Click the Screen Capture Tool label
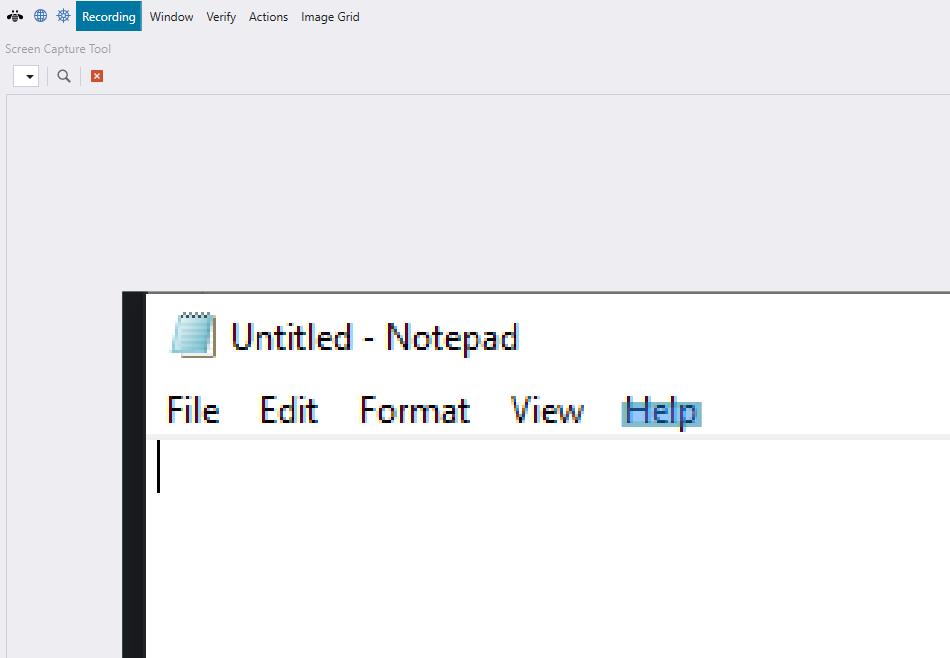The image size is (950, 658). click(58, 49)
